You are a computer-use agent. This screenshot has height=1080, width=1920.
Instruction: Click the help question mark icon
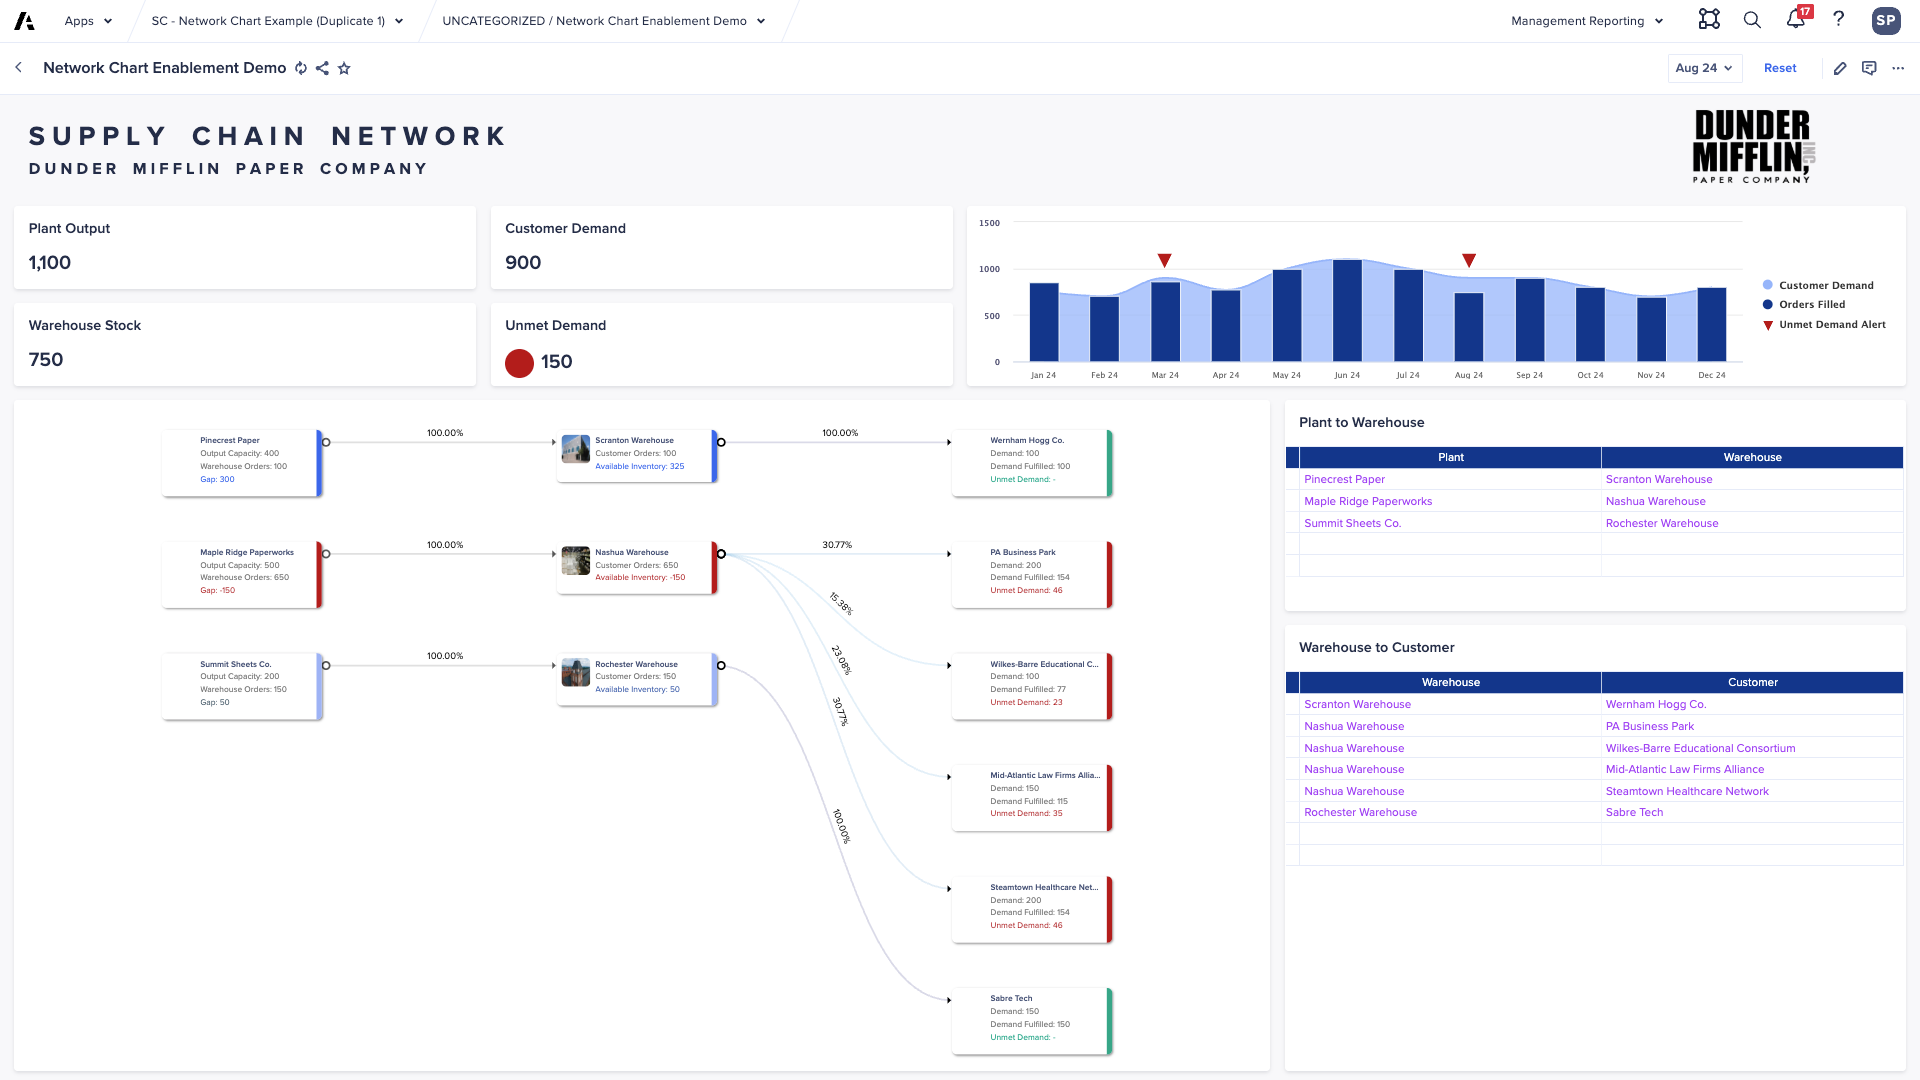click(1838, 20)
